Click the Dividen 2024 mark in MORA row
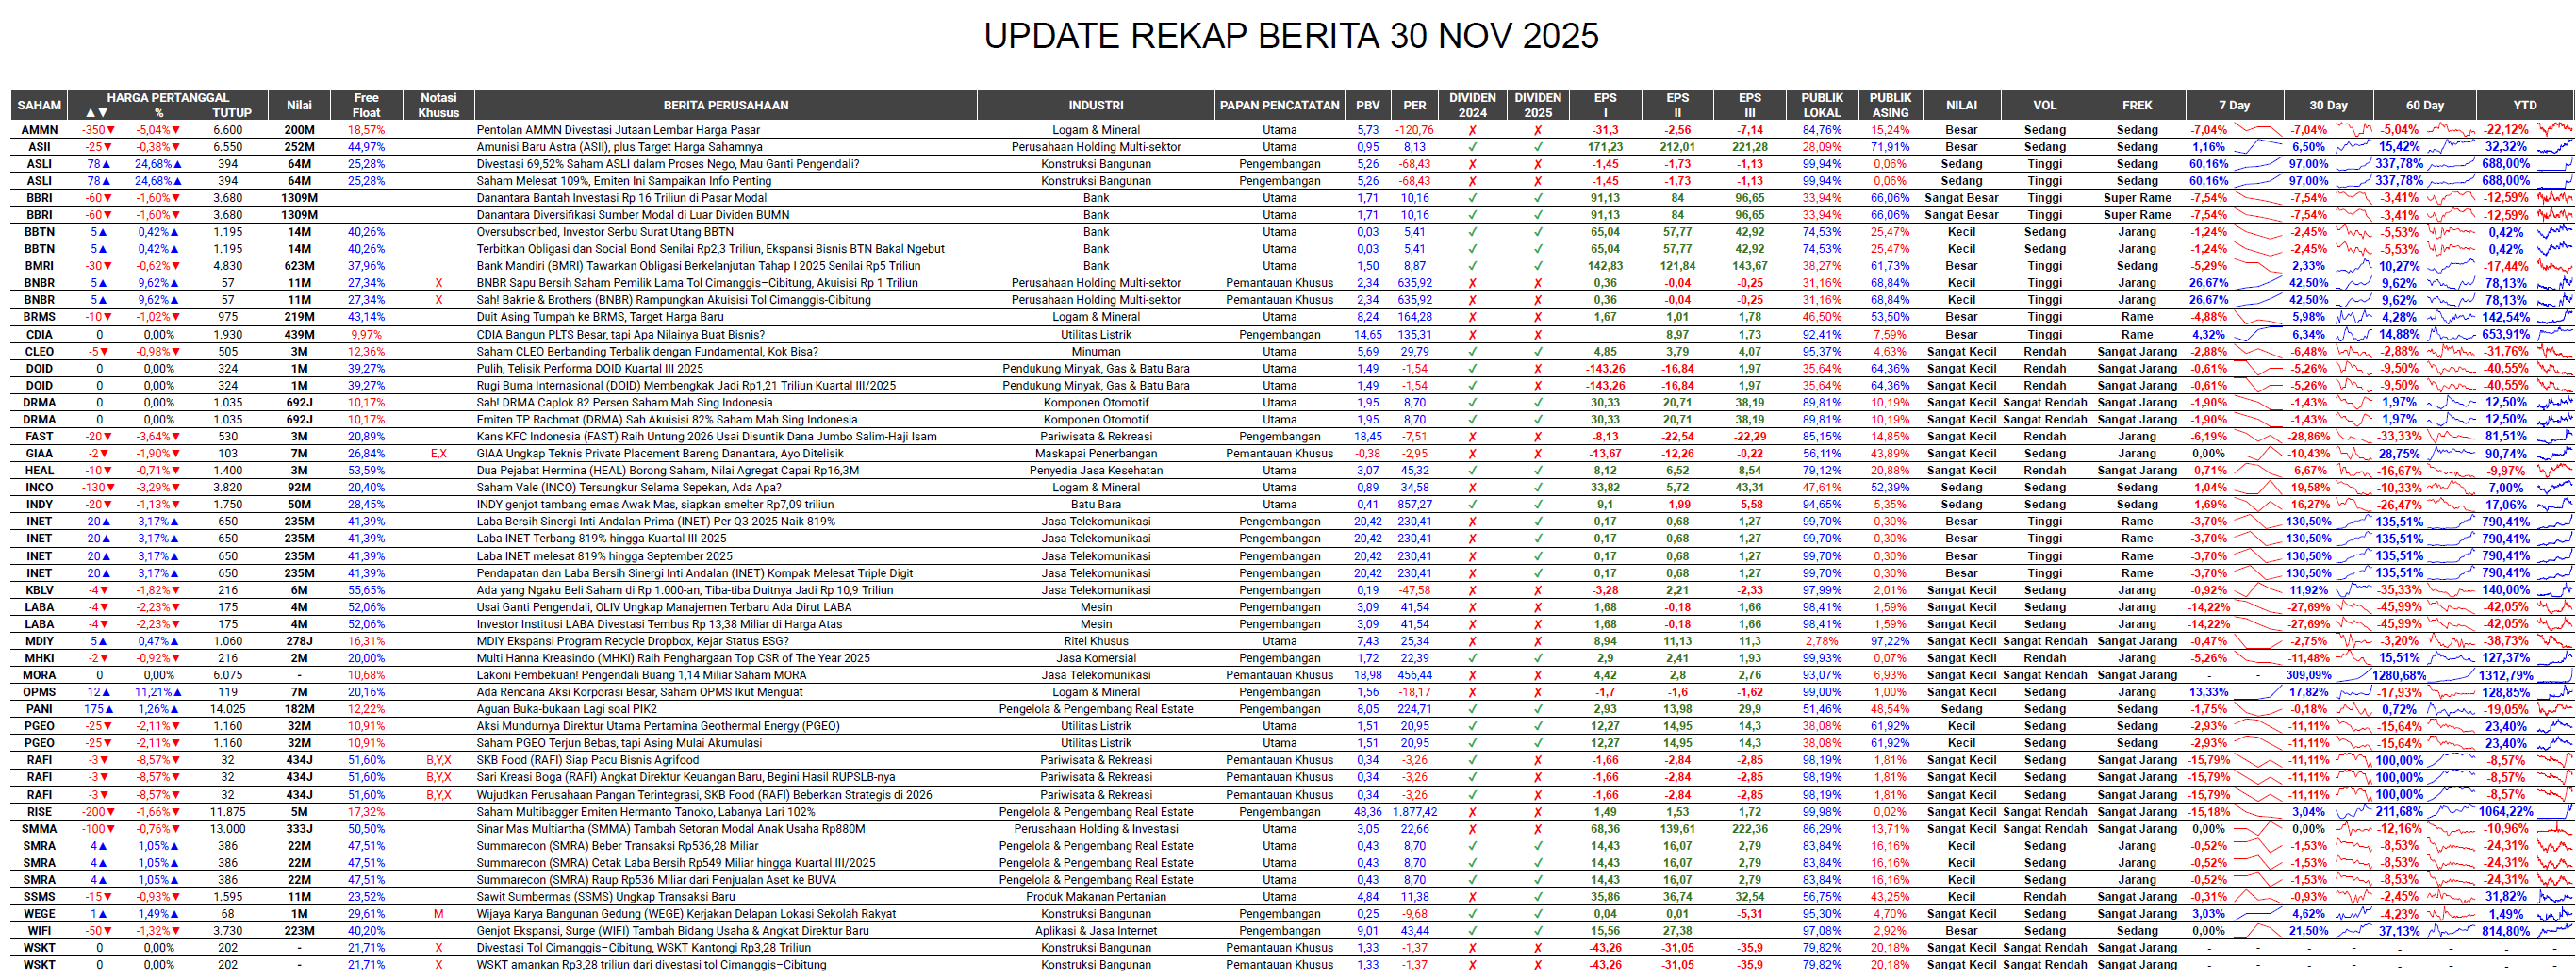Image resolution: width=2576 pixels, height=978 pixels. point(1472,676)
